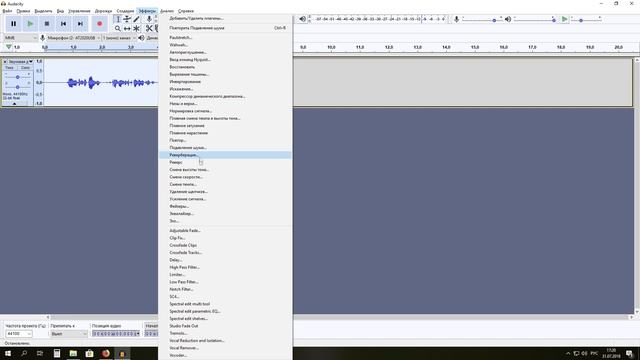
Task: Click the Play-at-speed green arrow
Action: [564, 19]
